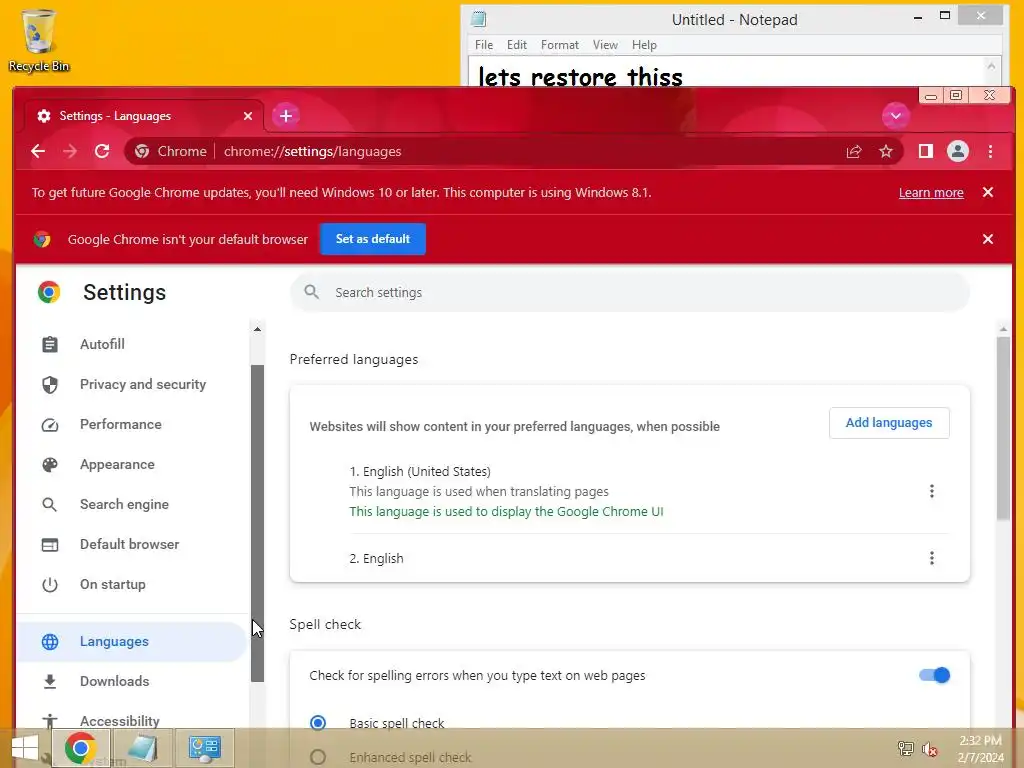Click the Chrome site info icon in address bar
The image size is (1024, 768).
142,152
